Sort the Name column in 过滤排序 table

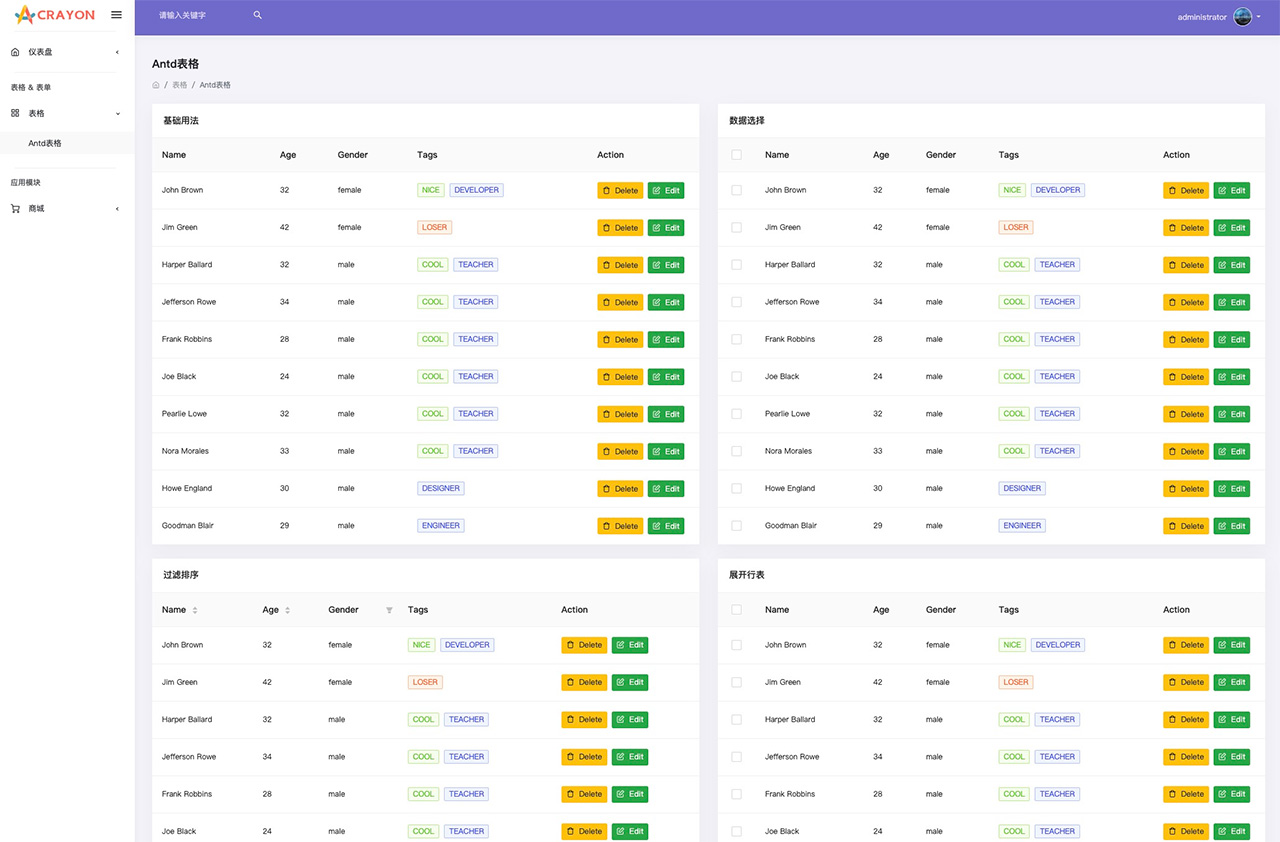pos(195,610)
